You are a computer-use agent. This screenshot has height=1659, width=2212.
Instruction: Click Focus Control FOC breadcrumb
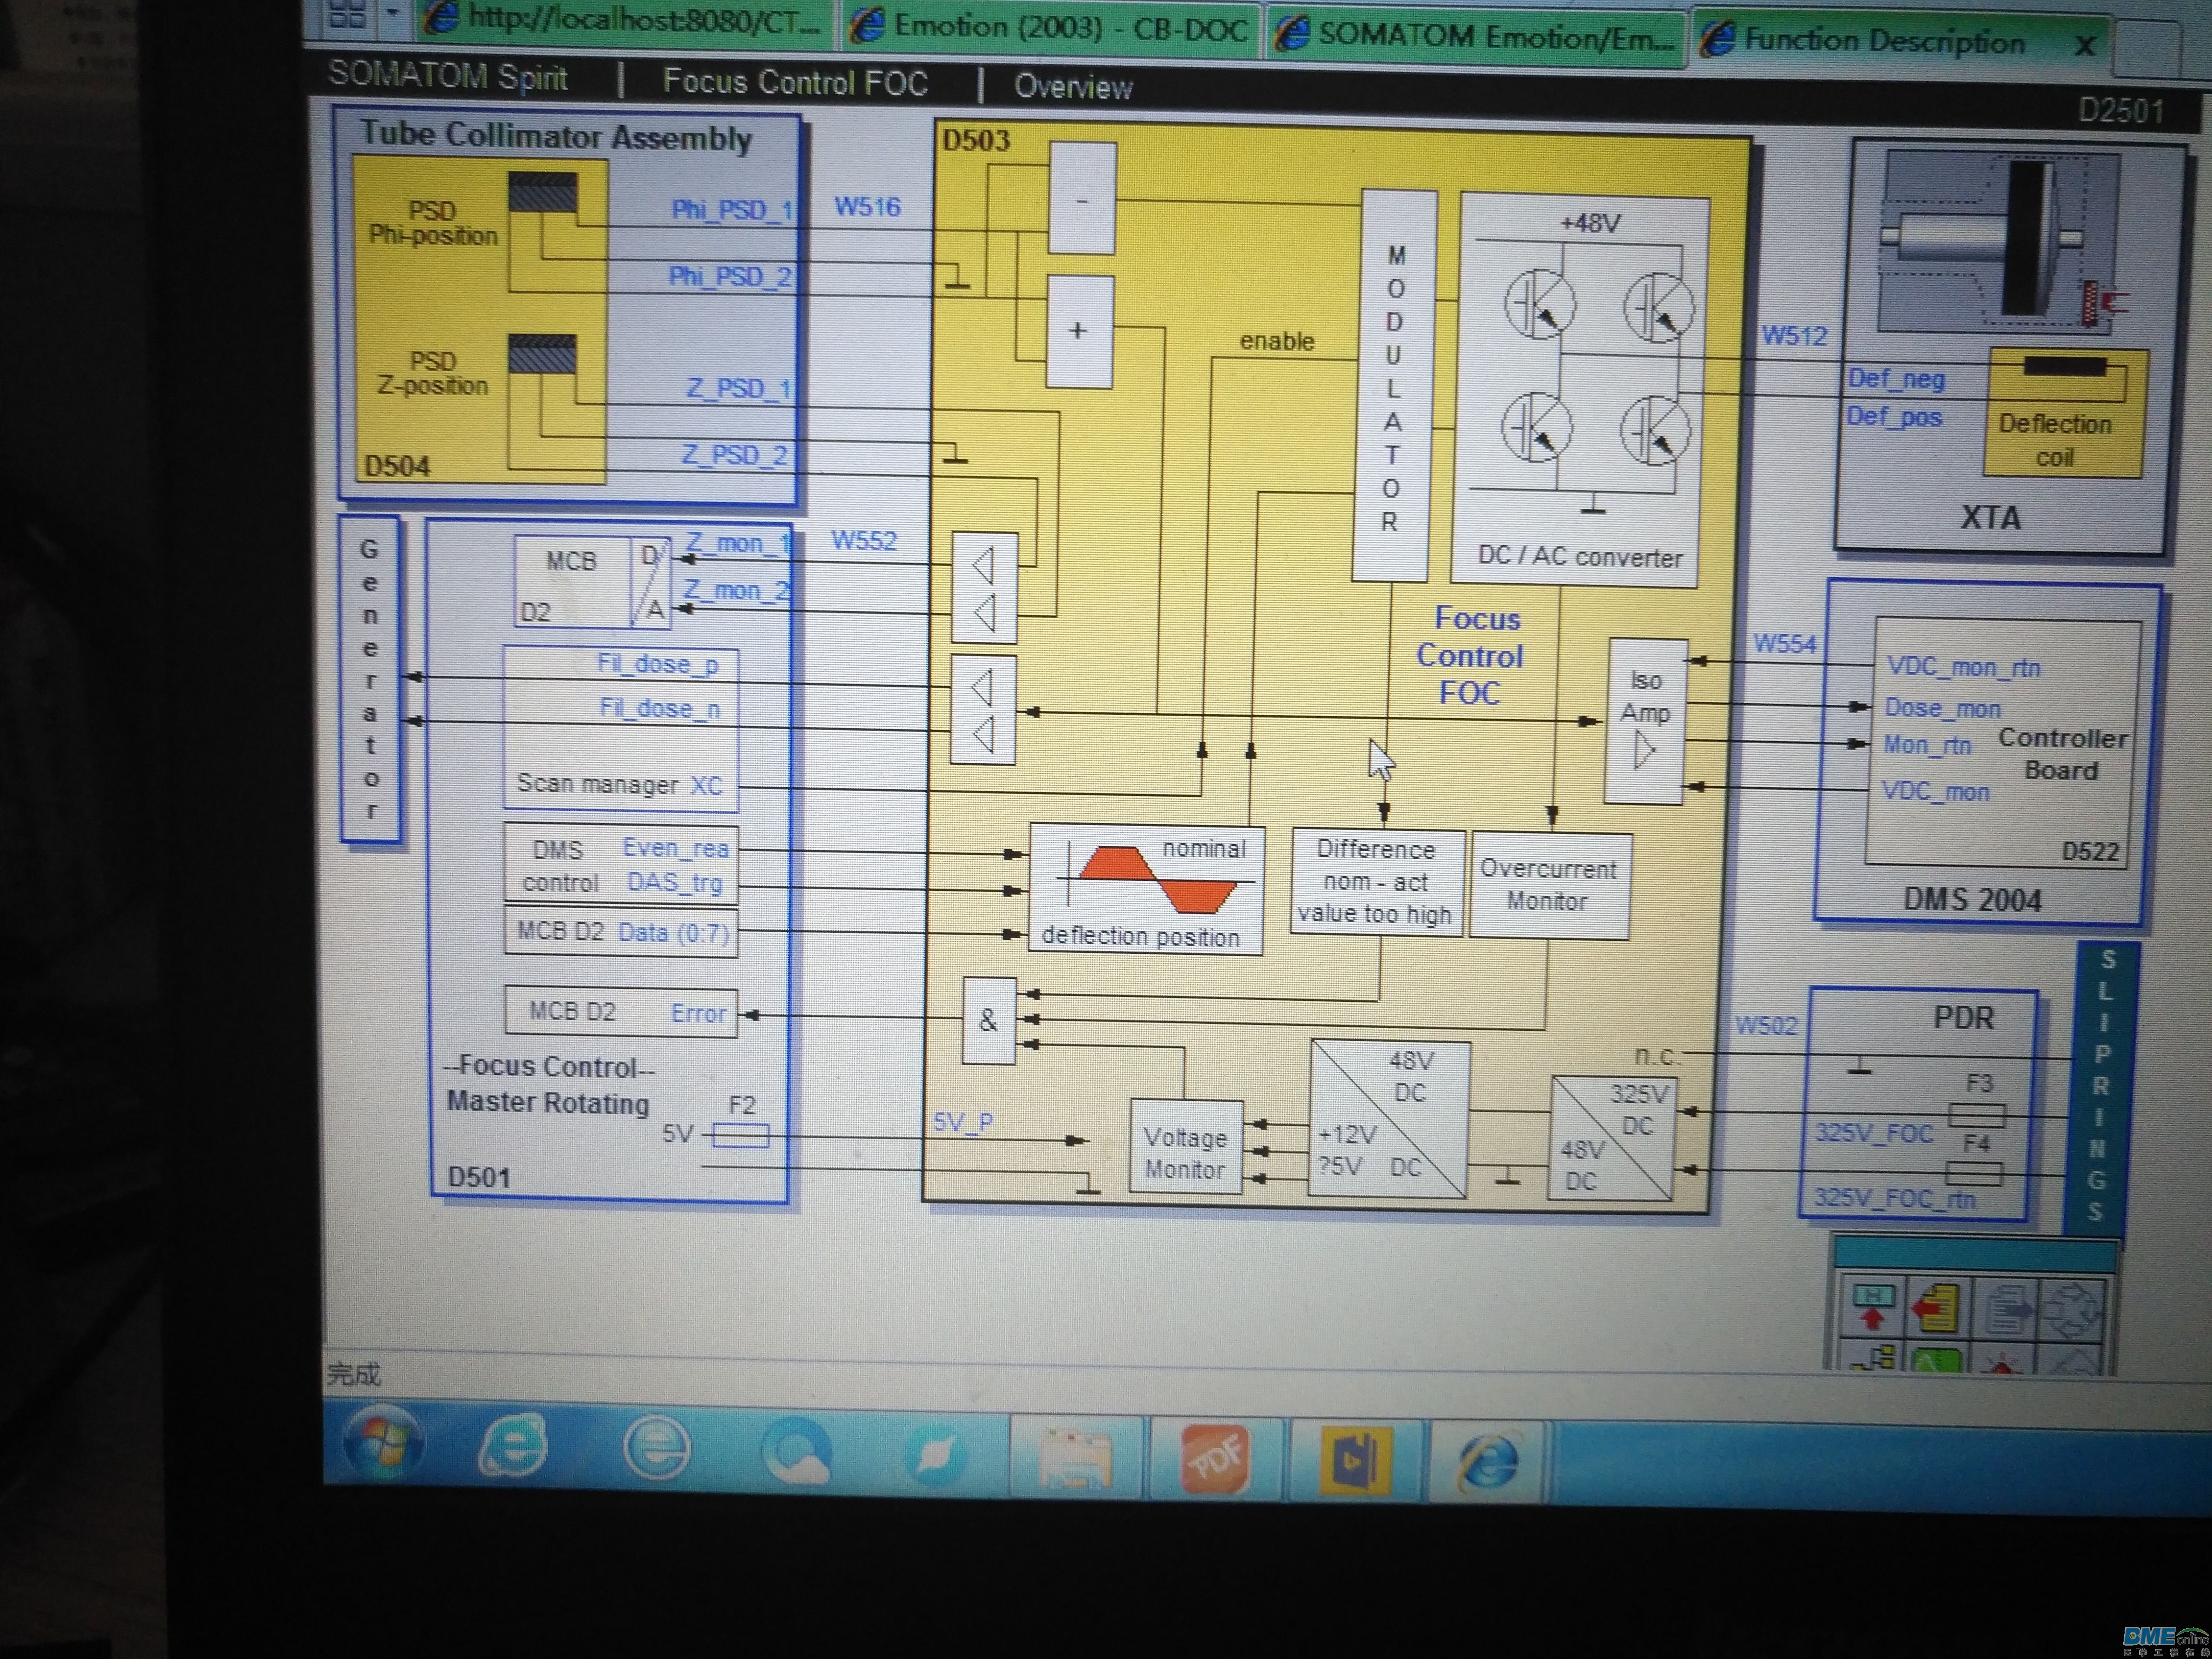click(795, 82)
